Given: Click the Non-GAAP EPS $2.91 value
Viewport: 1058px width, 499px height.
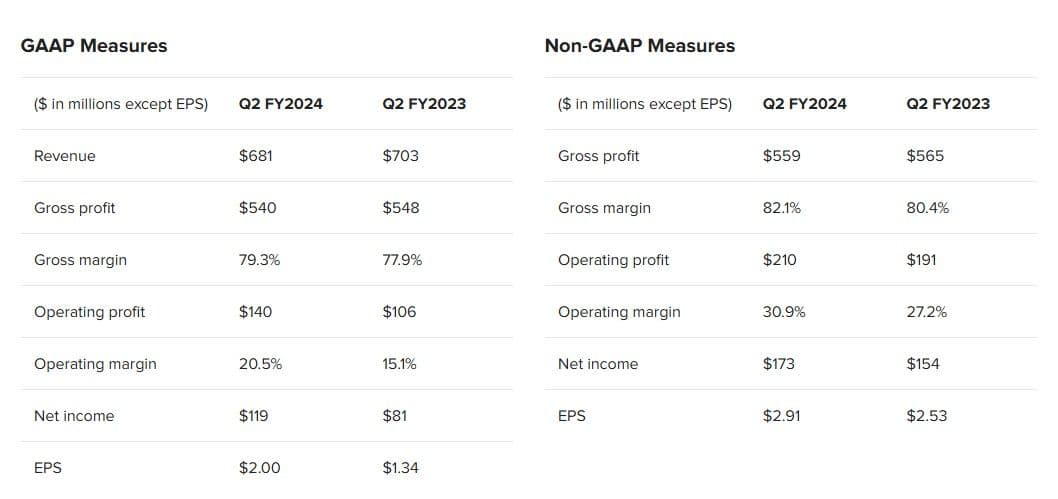Looking at the screenshot, I should 782,416.
